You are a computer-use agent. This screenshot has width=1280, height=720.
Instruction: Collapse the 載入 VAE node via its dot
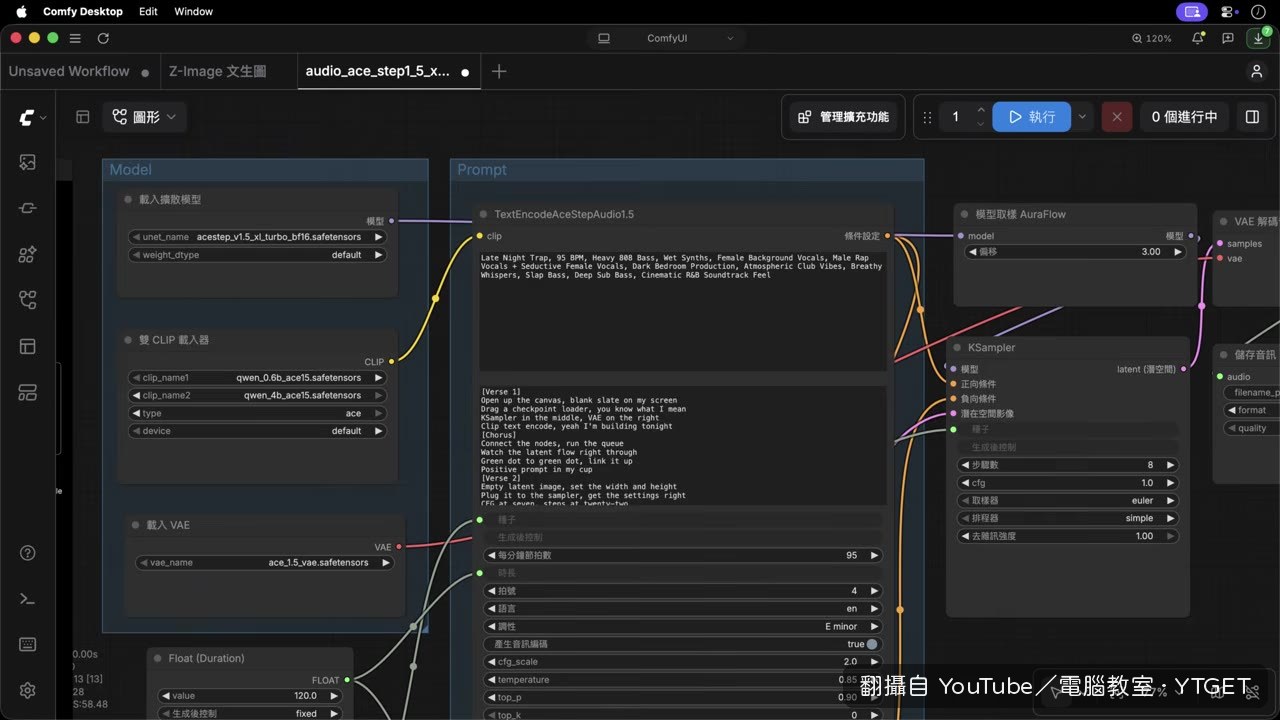(136, 525)
